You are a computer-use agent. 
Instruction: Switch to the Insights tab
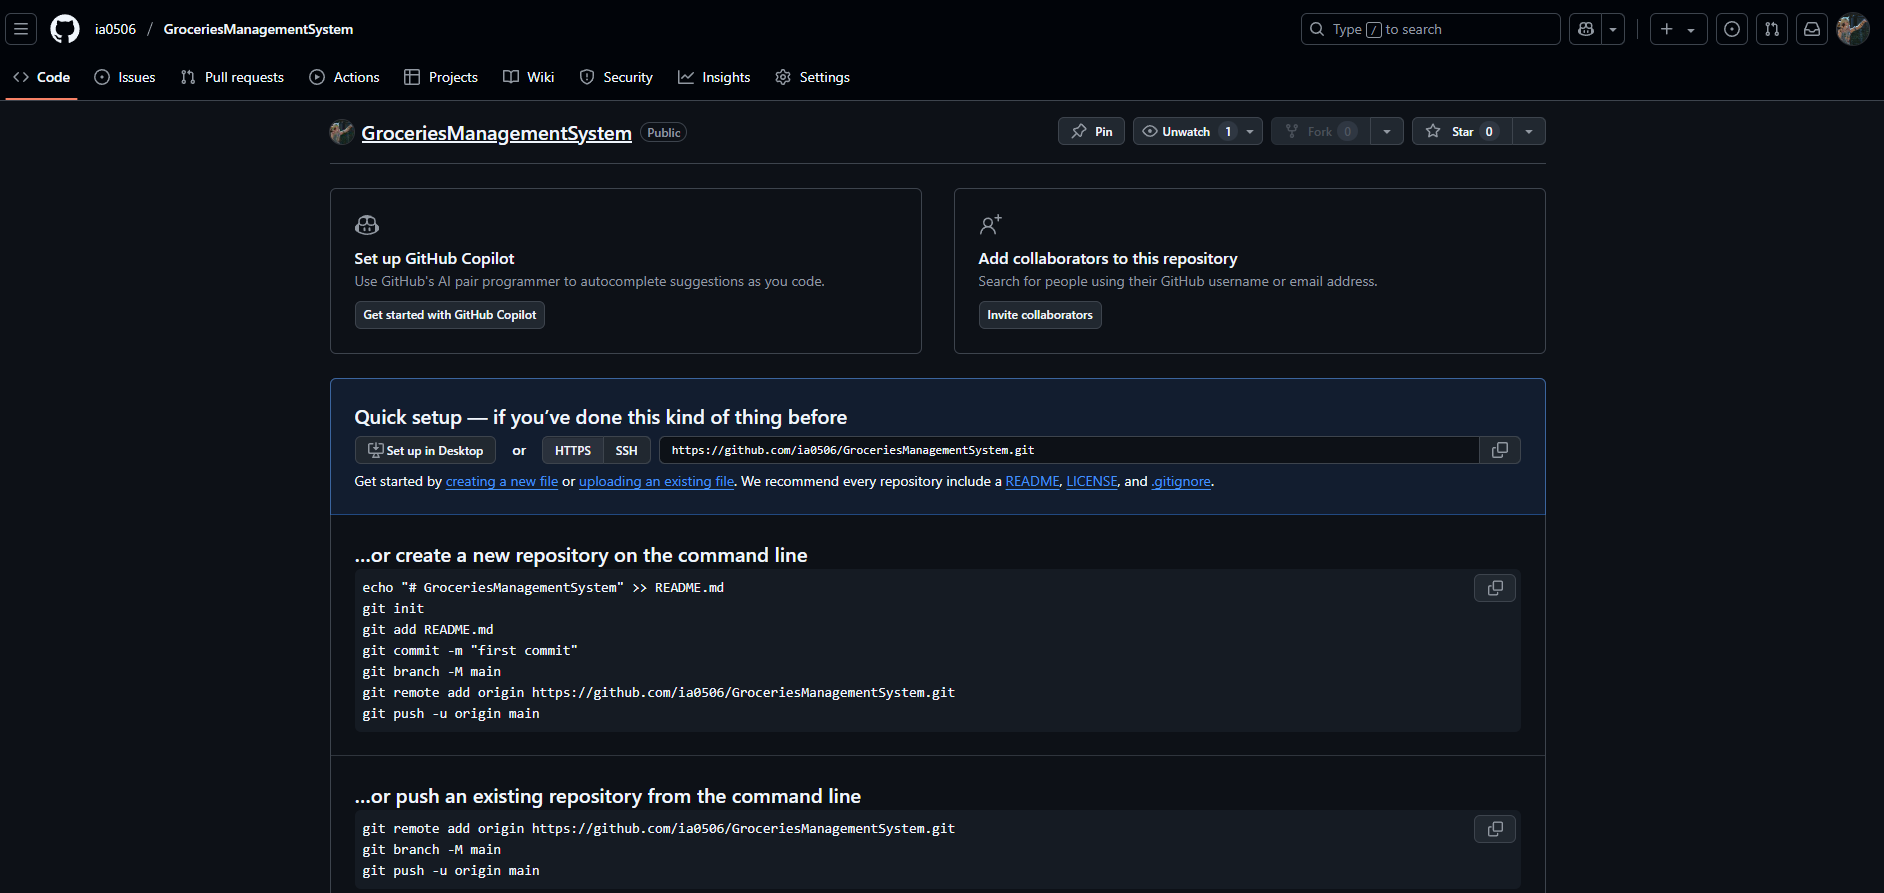pos(714,77)
